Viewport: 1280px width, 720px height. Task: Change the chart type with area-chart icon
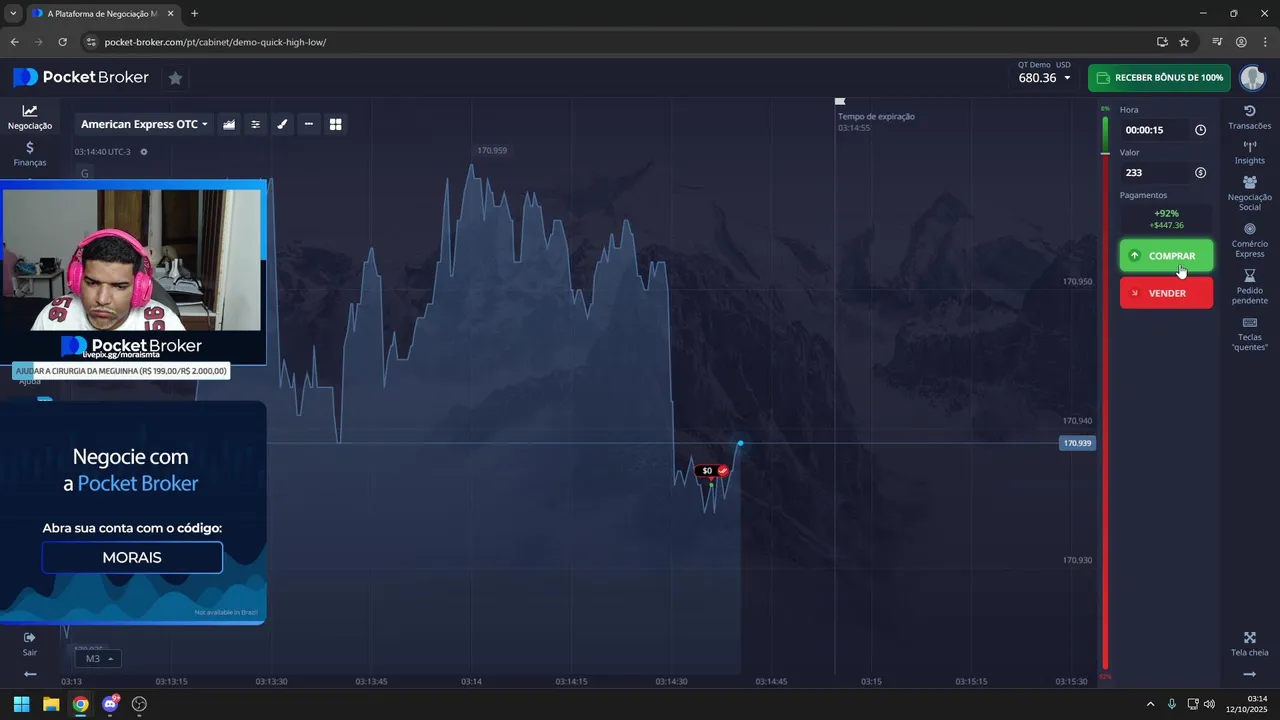(229, 124)
